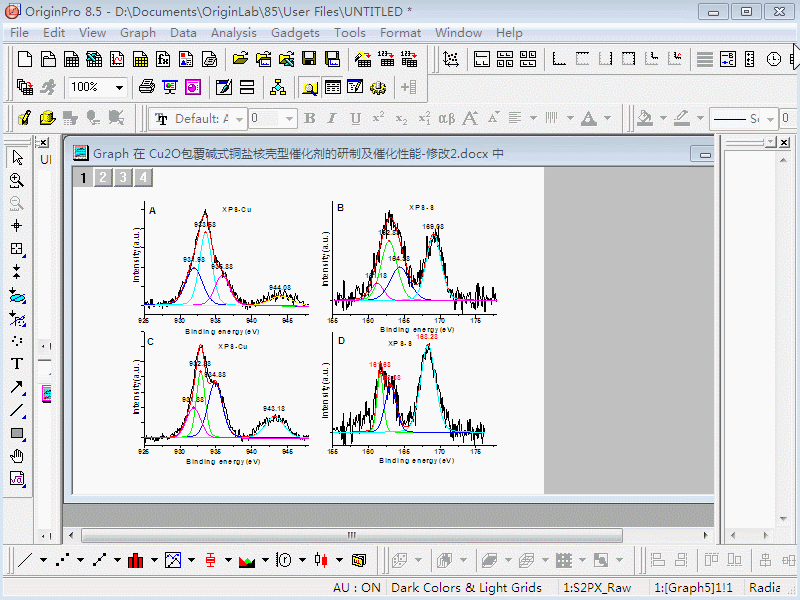Click the New Project icon
The width and height of the screenshot is (800, 600).
pyautogui.click(x=25, y=59)
